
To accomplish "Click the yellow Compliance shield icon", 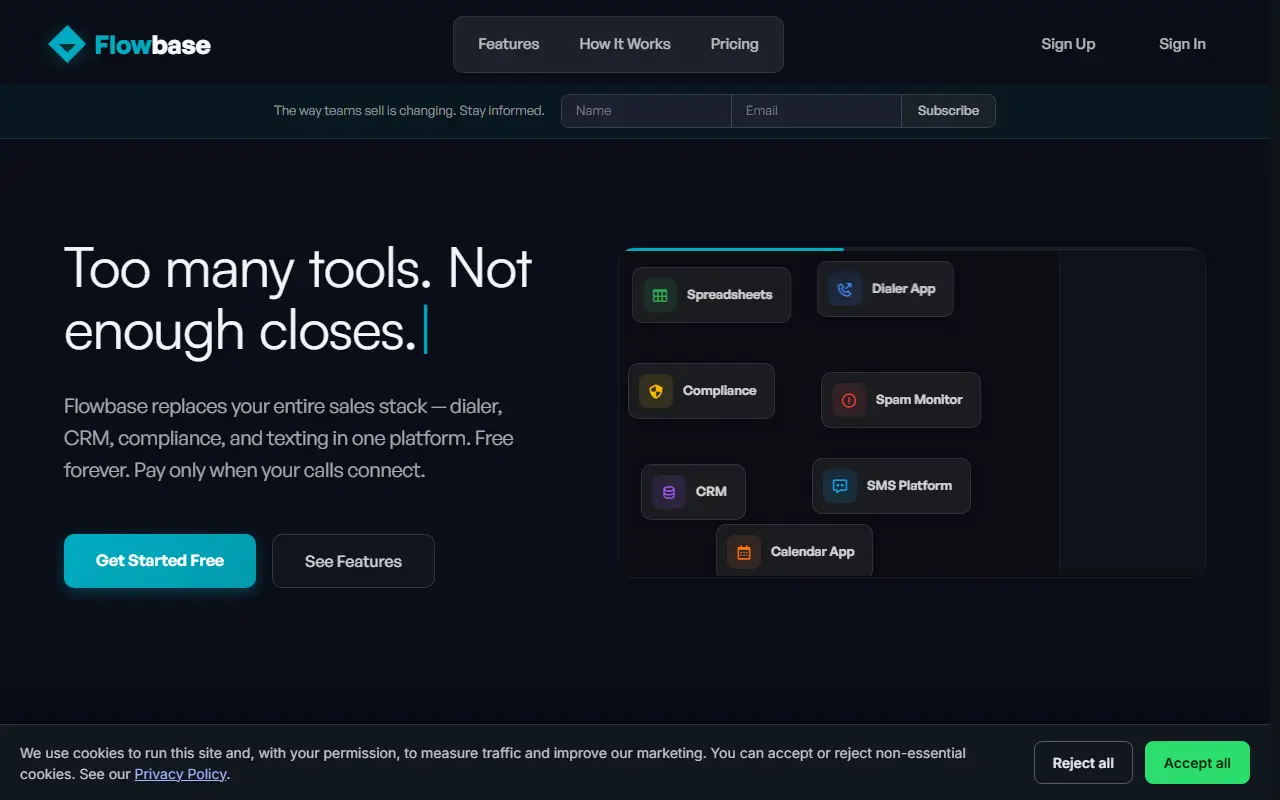I will click(x=656, y=391).
